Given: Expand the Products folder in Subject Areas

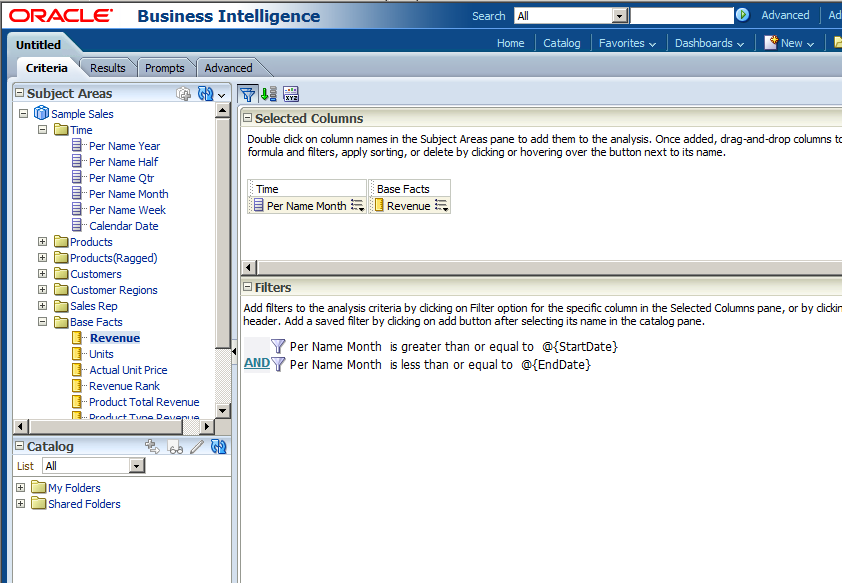Looking at the screenshot, I should point(41,241).
